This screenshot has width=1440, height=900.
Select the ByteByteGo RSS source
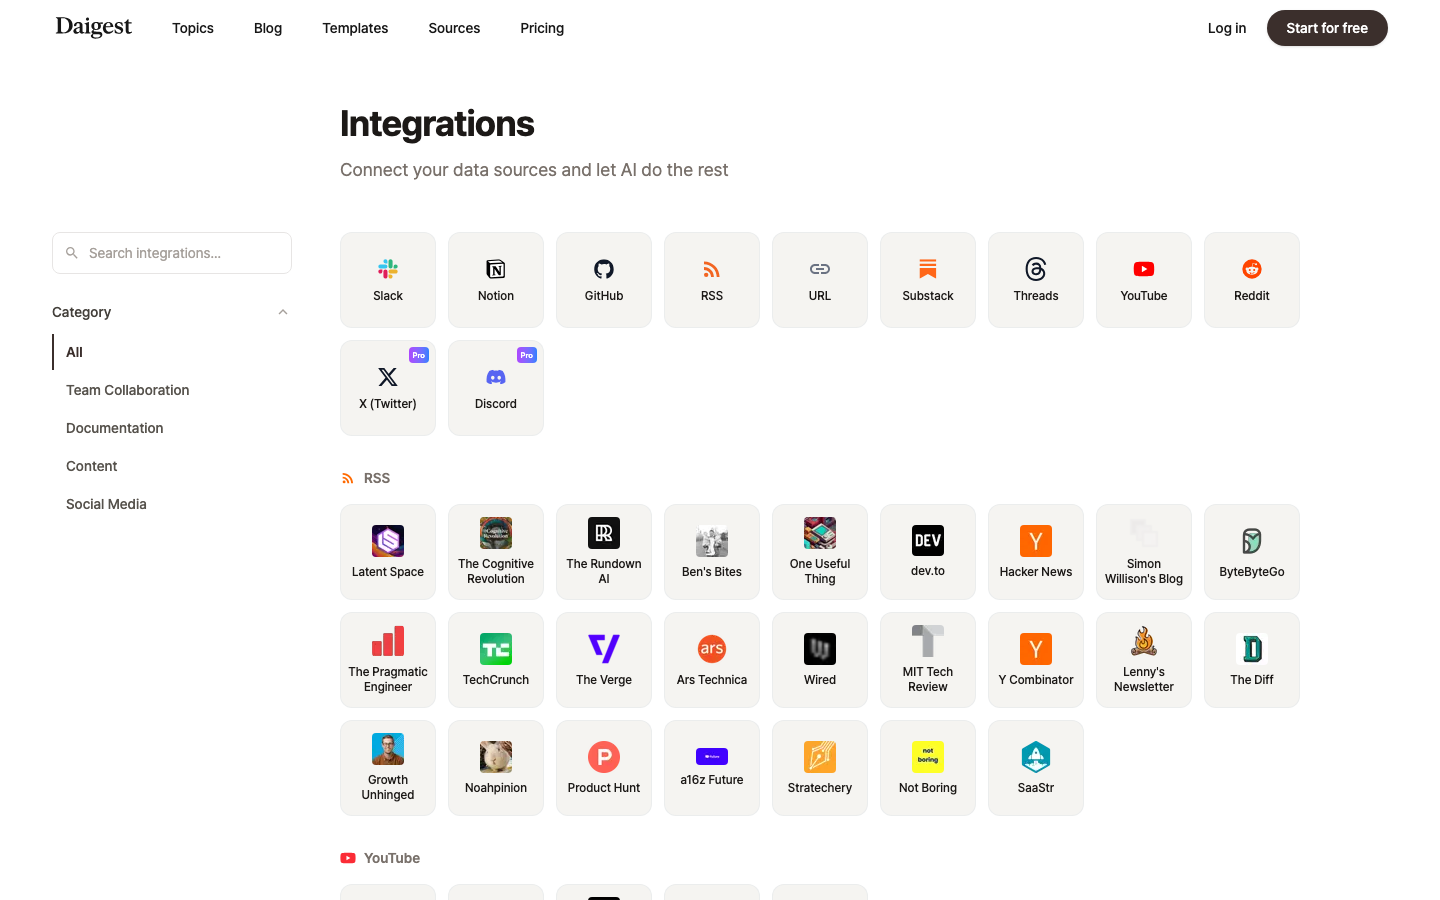(1252, 552)
